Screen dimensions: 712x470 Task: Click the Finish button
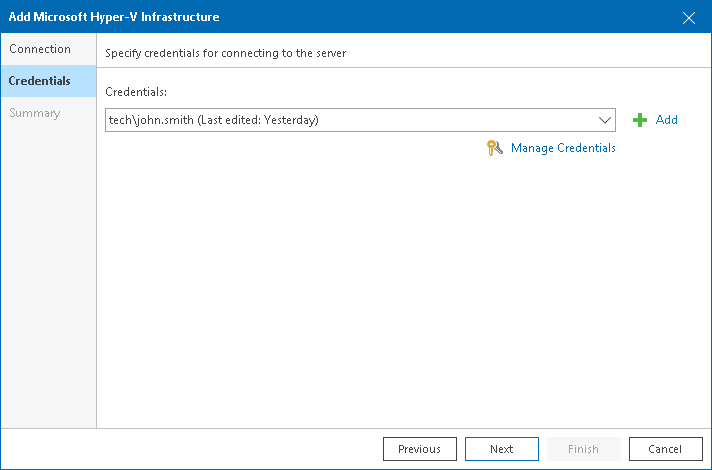pyautogui.click(x=583, y=449)
